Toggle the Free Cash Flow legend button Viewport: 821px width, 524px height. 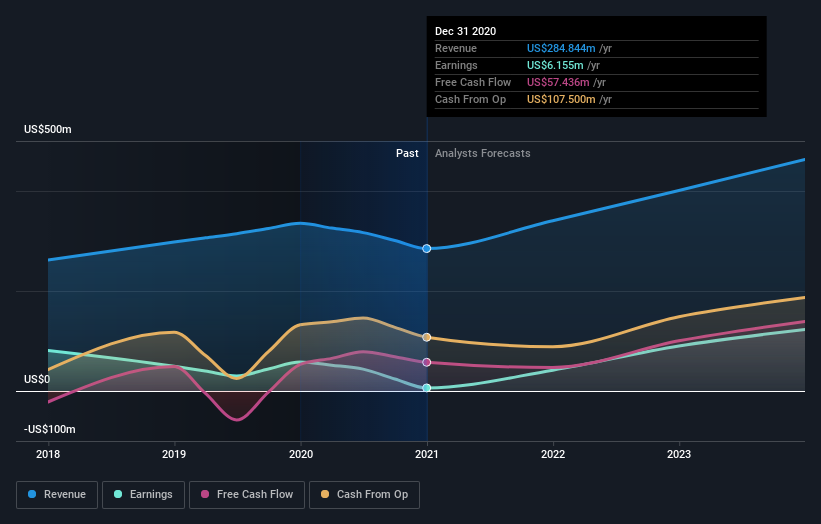click(x=247, y=495)
